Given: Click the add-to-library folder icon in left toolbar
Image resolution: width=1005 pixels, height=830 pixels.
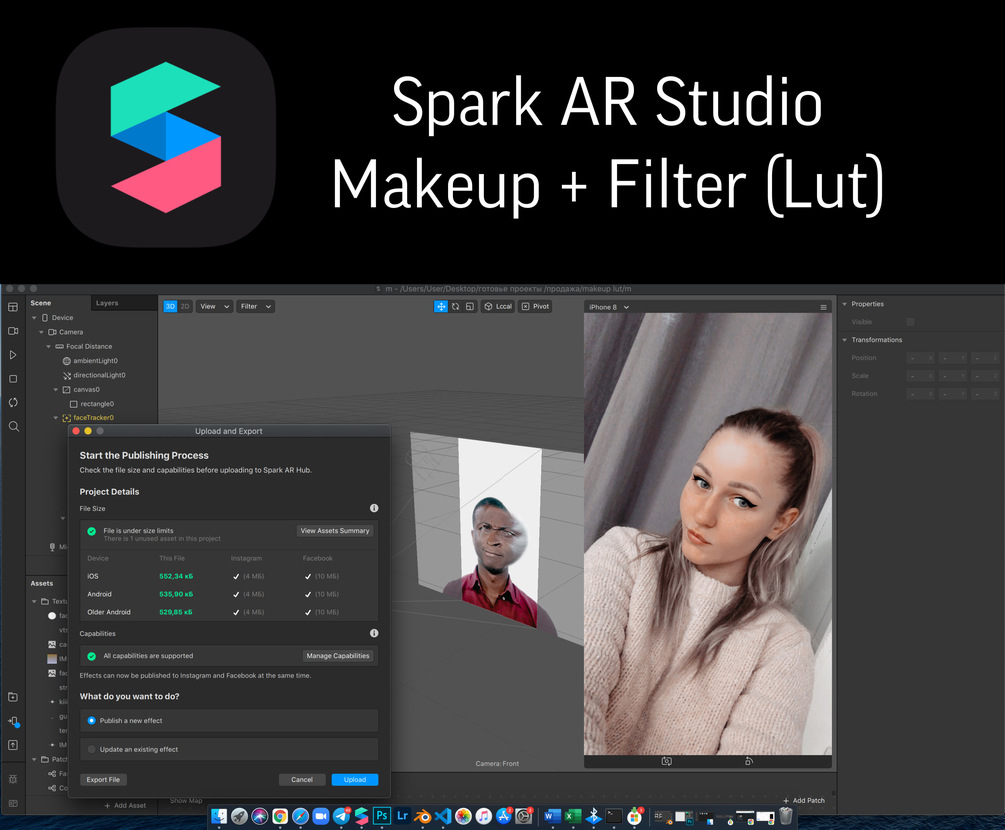Looking at the screenshot, I should click(13, 697).
